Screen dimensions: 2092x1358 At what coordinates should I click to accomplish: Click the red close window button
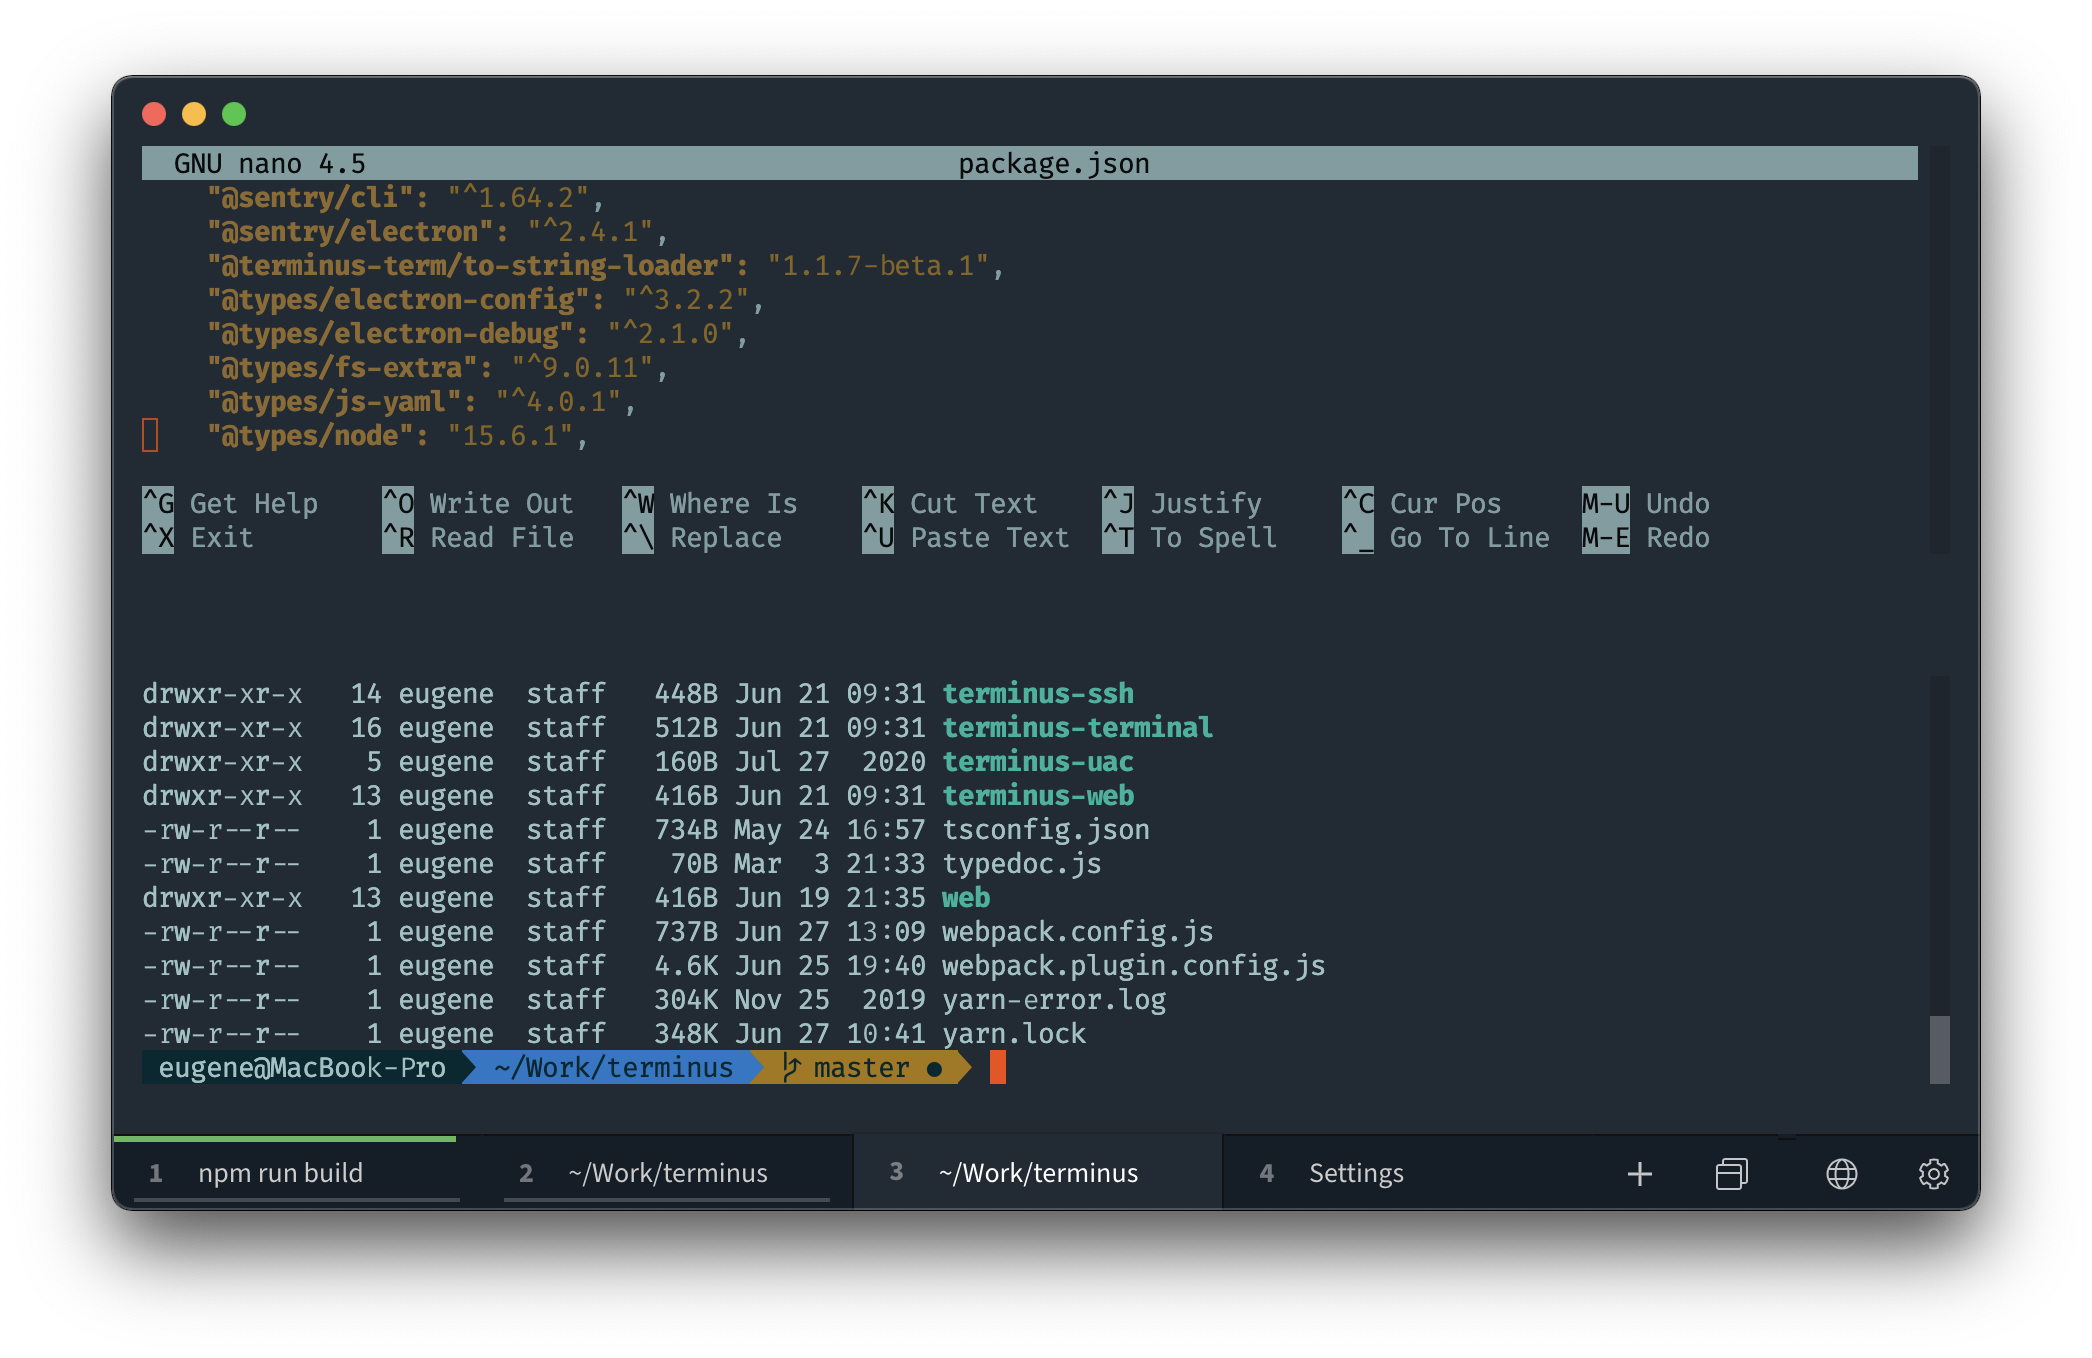pos(154,114)
